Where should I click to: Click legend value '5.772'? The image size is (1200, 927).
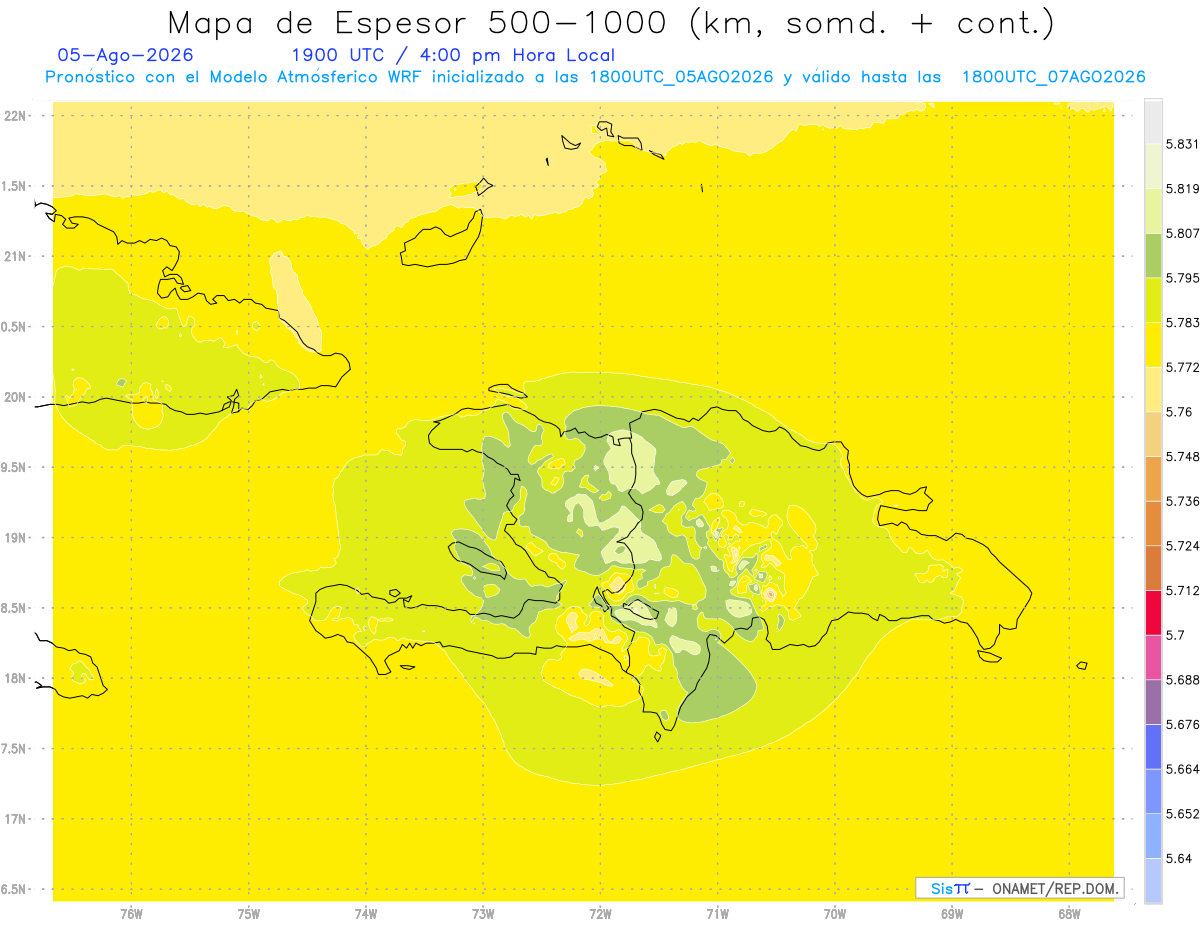1183,367
